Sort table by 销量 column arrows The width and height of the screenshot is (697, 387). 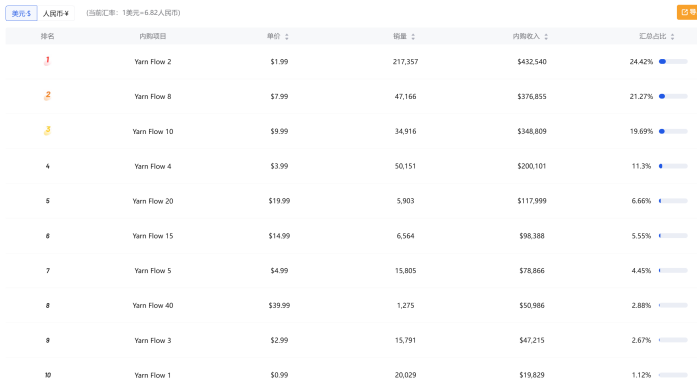413,36
